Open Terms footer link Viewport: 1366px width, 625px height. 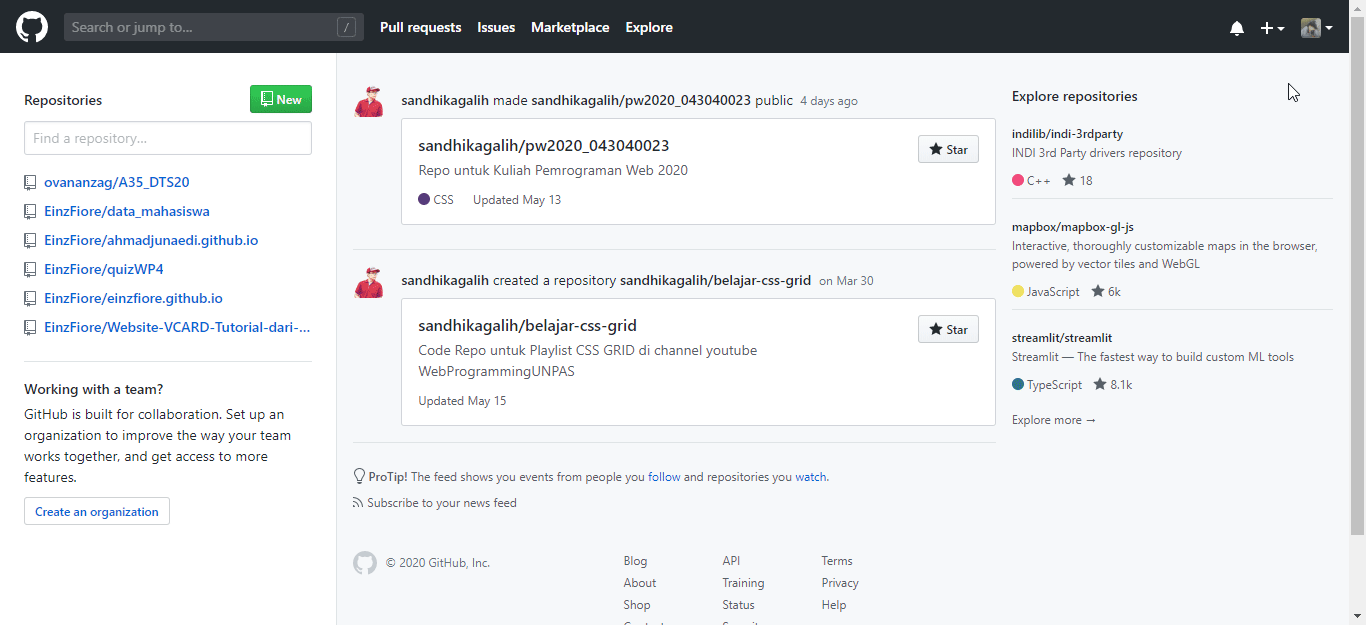pyautogui.click(x=837, y=561)
